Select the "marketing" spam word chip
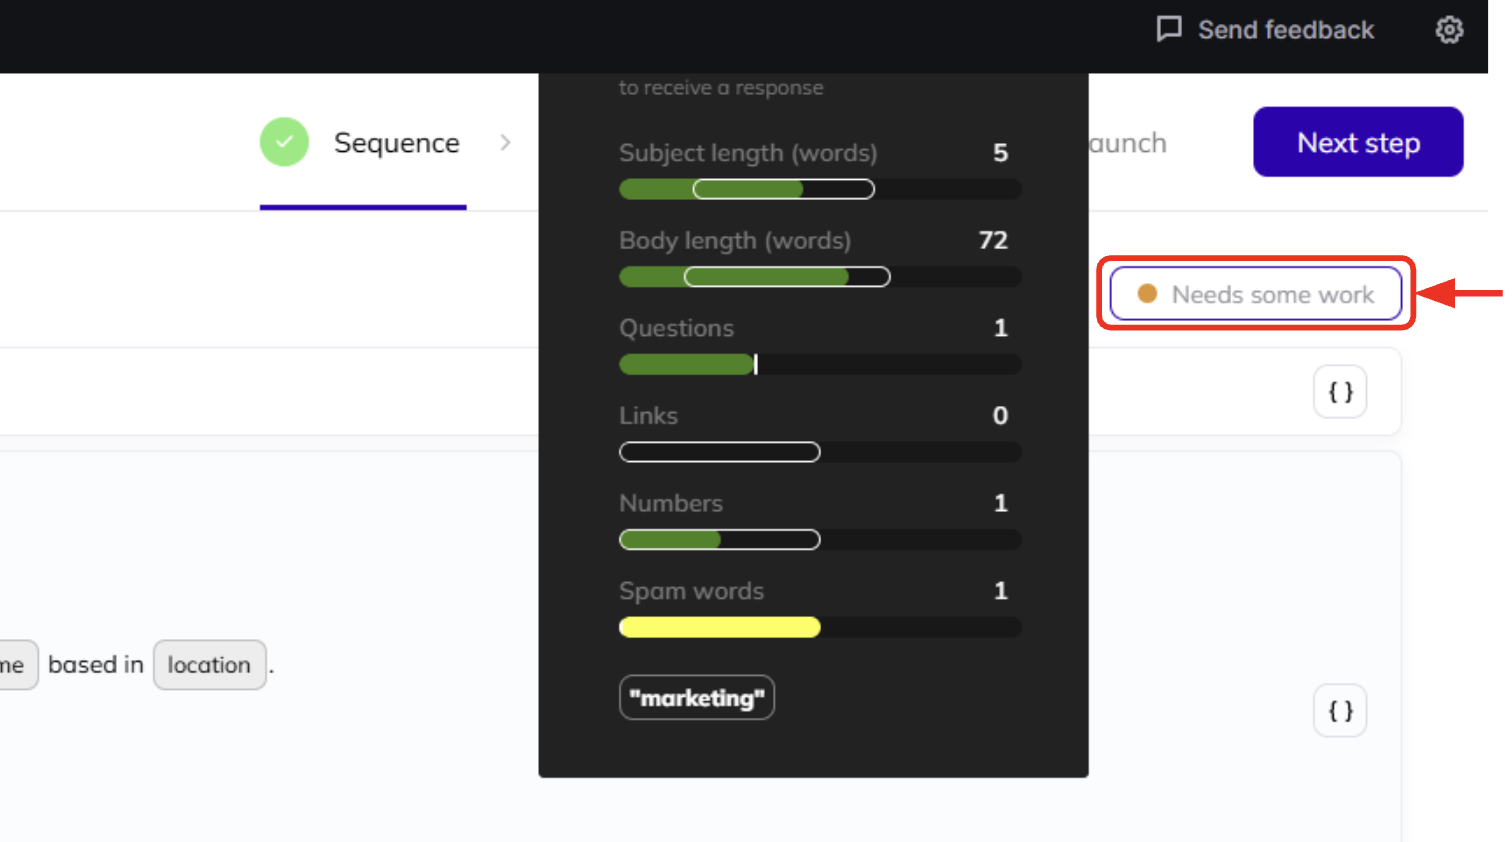Image resolution: width=1512 pixels, height=842 pixels. pyautogui.click(x=697, y=697)
